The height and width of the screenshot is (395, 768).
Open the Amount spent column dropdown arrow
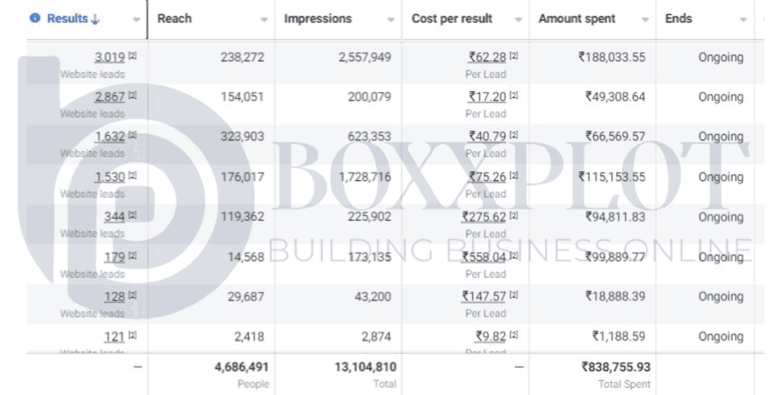click(x=645, y=20)
